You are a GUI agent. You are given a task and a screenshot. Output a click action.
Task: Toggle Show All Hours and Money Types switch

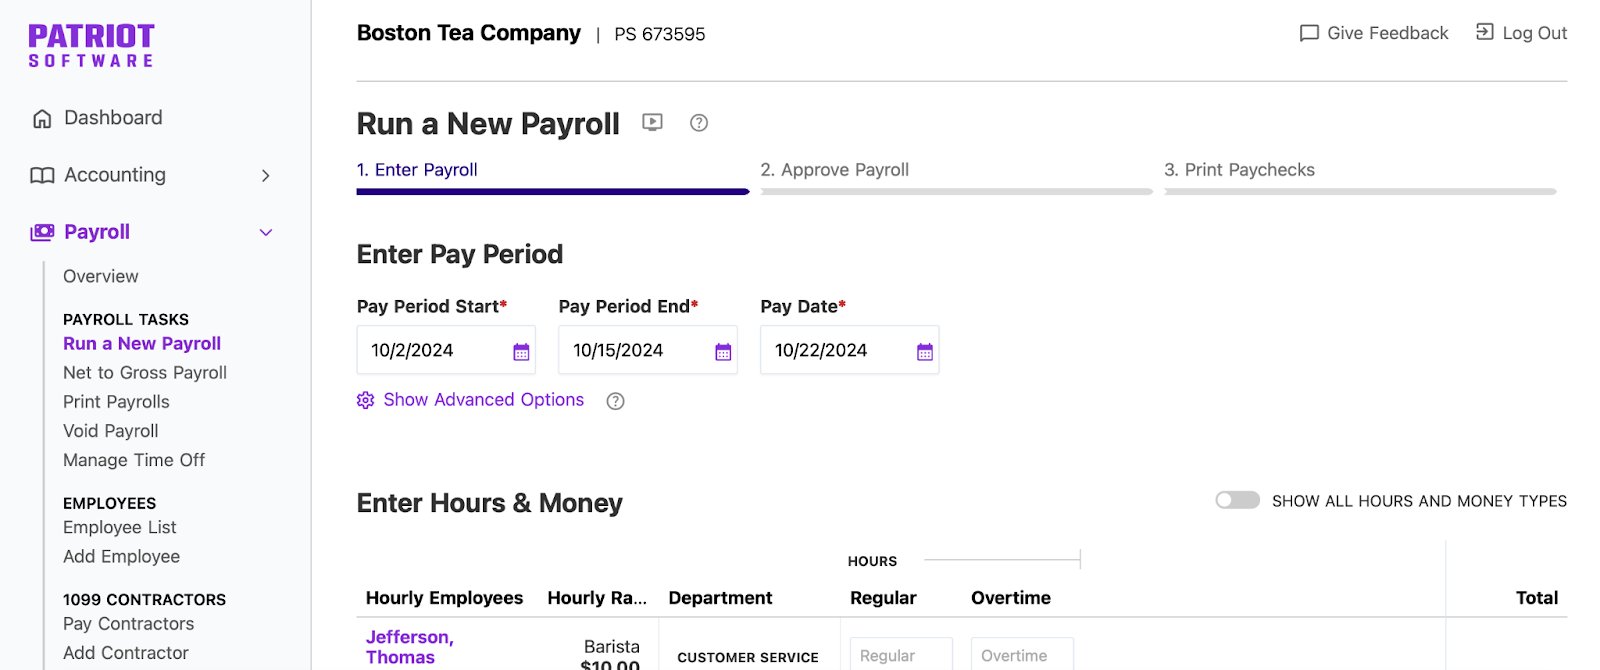(1237, 500)
